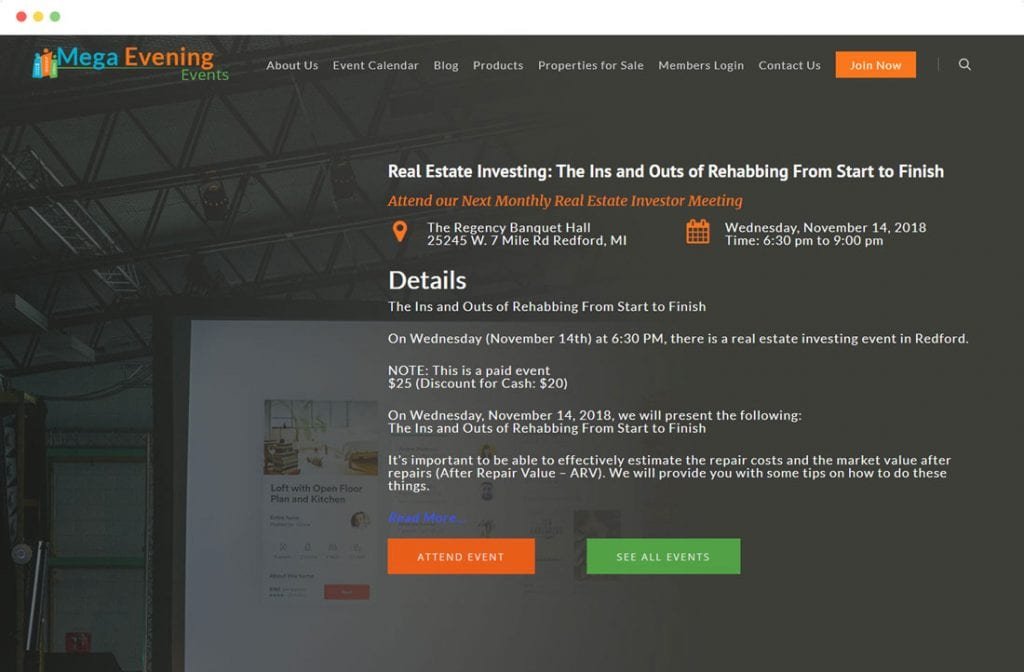1024x672 pixels.
Task: Open the About Us menu item
Action: coord(292,66)
